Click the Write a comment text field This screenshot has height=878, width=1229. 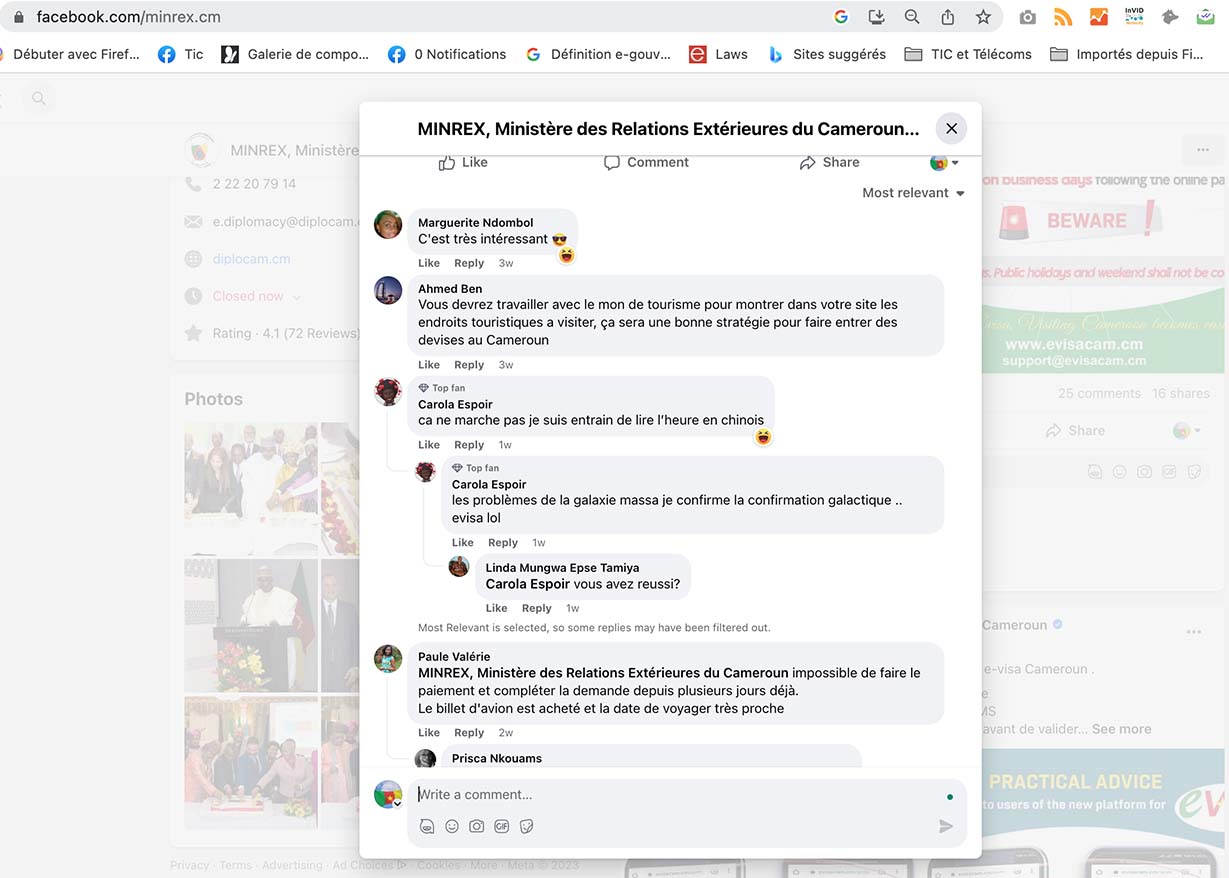click(670, 795)
